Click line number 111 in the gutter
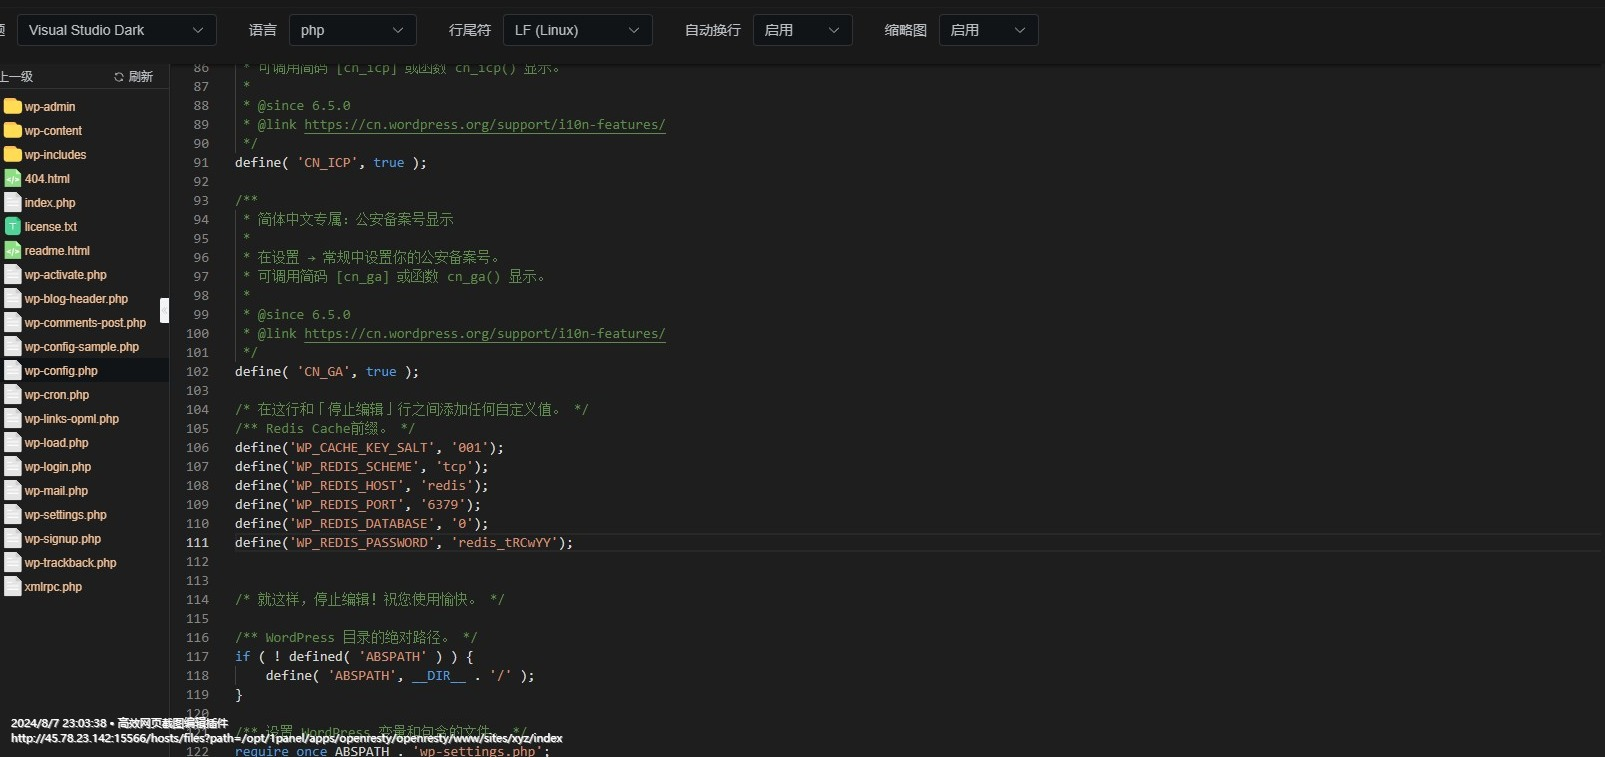Screen dimensions: 1605x757 pos(197,542)
